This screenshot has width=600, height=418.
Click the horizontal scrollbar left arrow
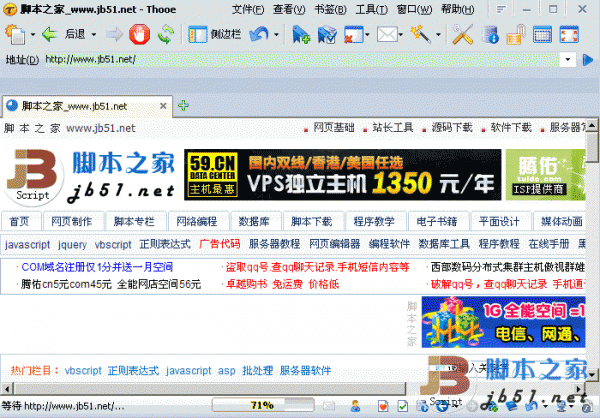click(x=7, y=389)
